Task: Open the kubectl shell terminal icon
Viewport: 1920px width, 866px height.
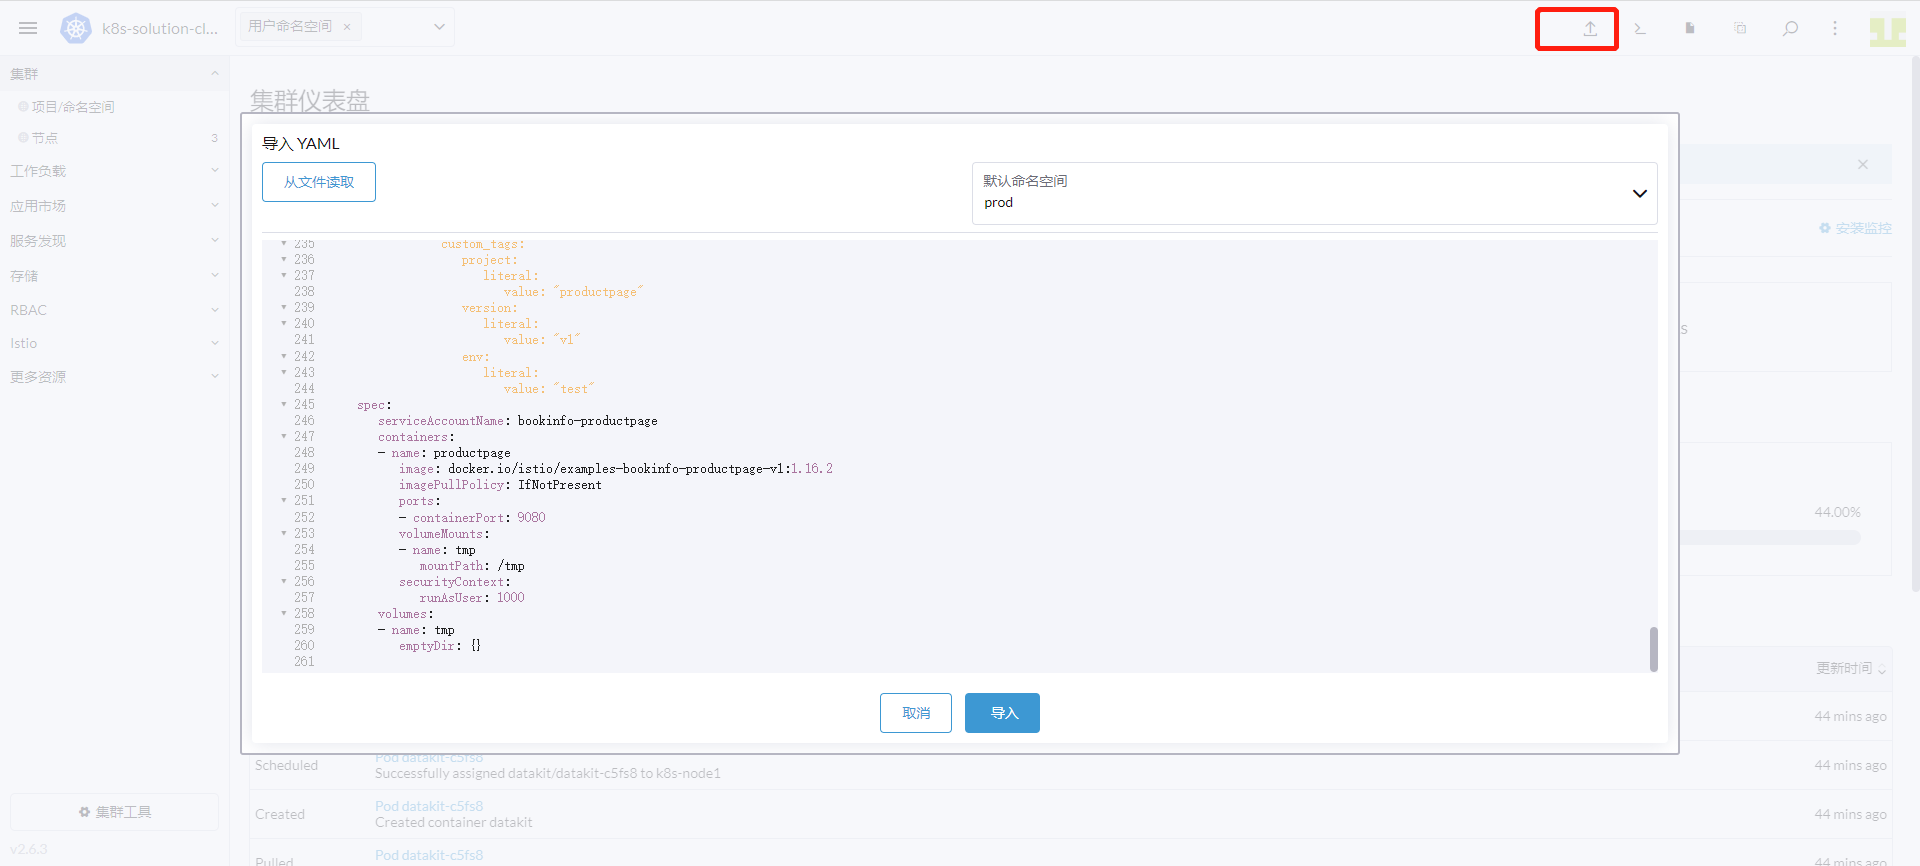Action: click(1640, 29)
